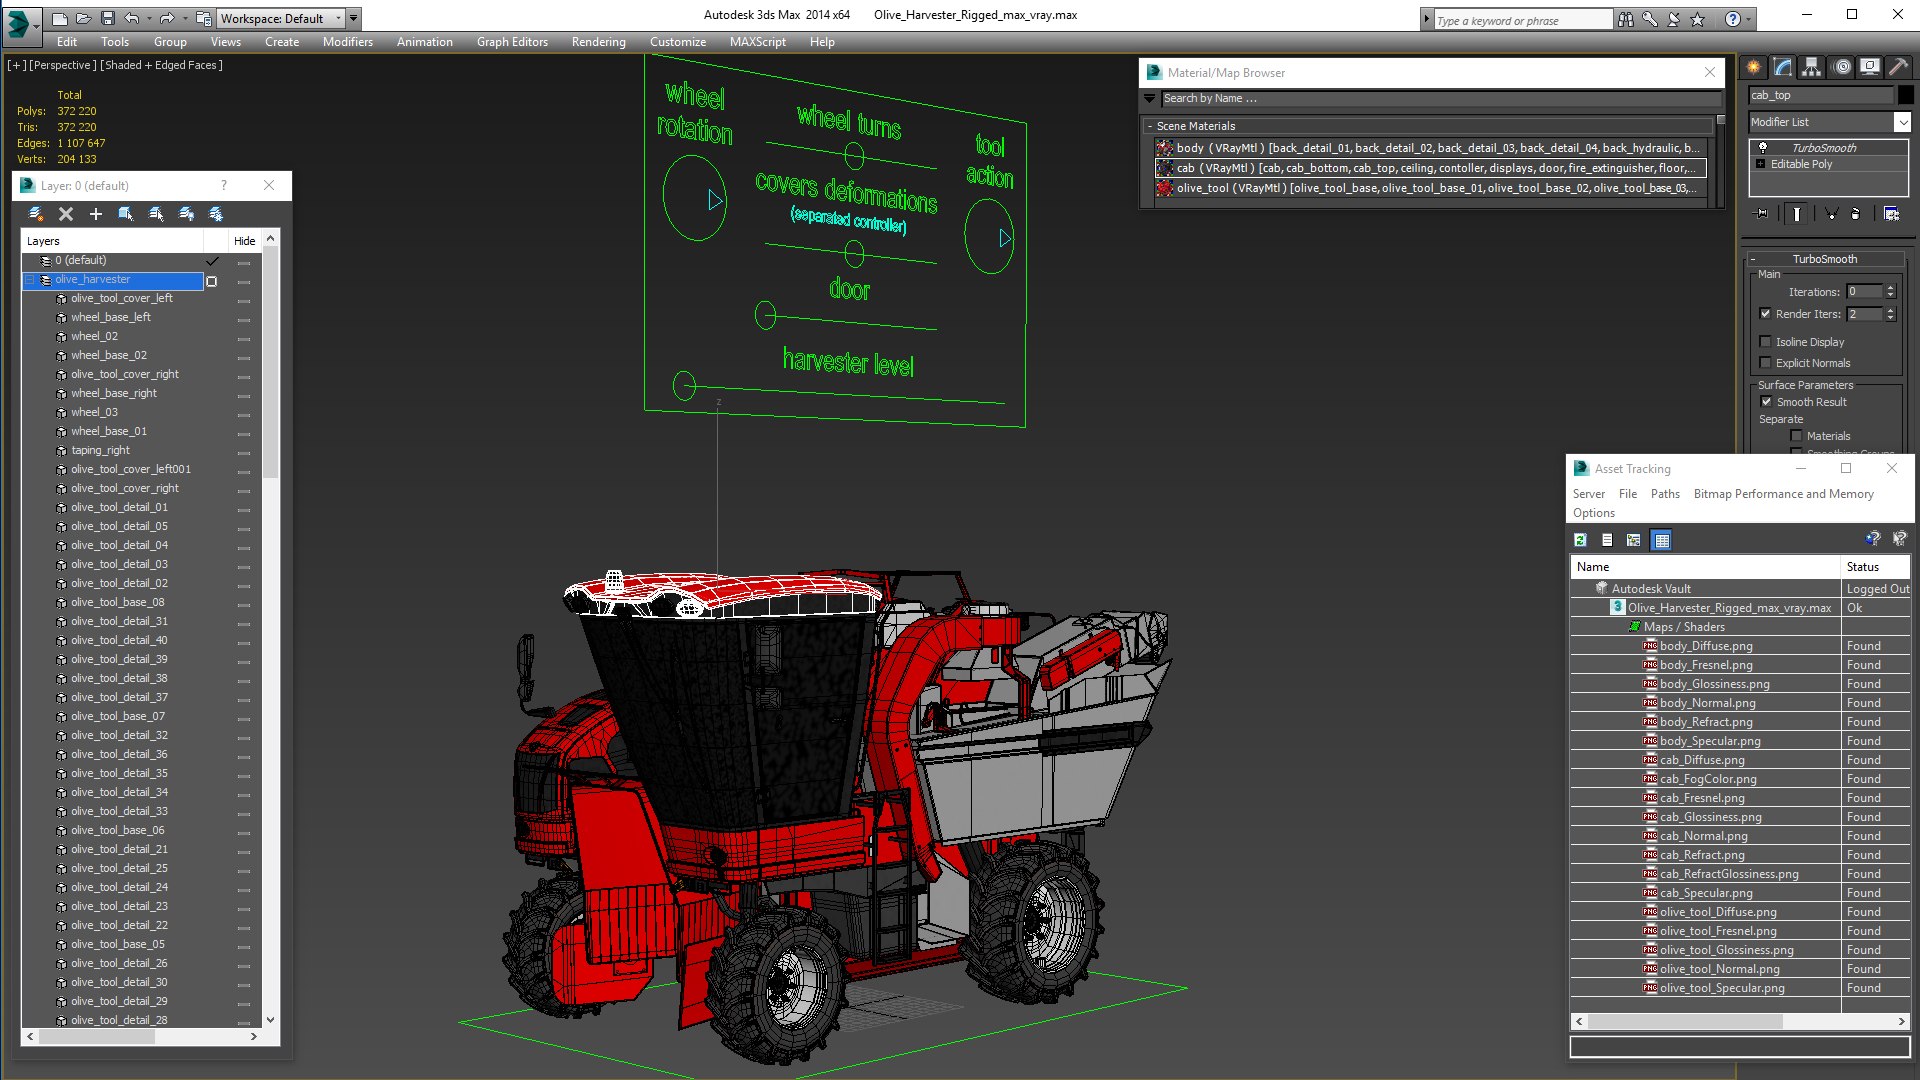Enable the Explicit Normals checkbox
1920x1080 pixels.
(1766, 363)
